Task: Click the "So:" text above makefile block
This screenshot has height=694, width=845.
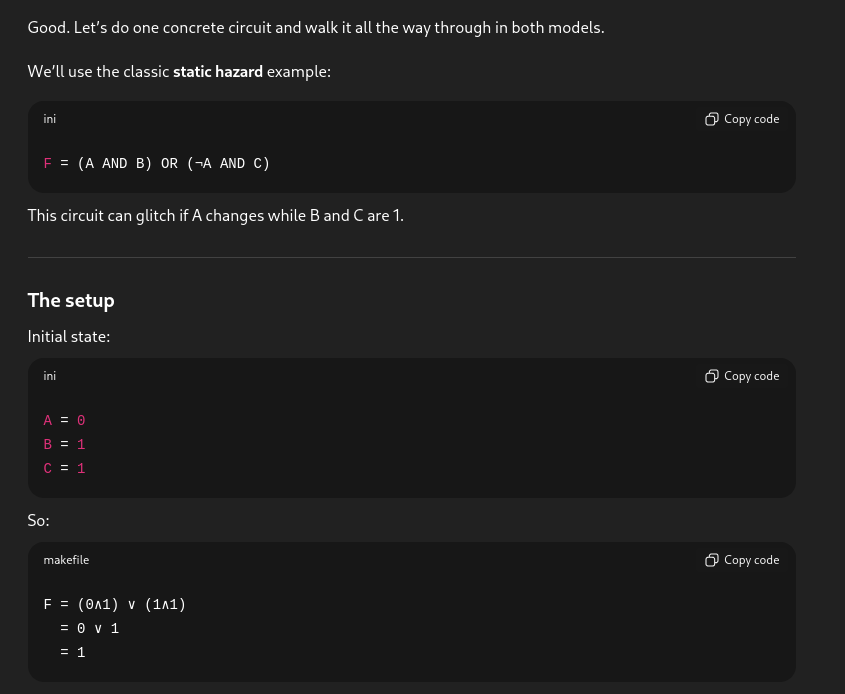Action: point(38,520)
